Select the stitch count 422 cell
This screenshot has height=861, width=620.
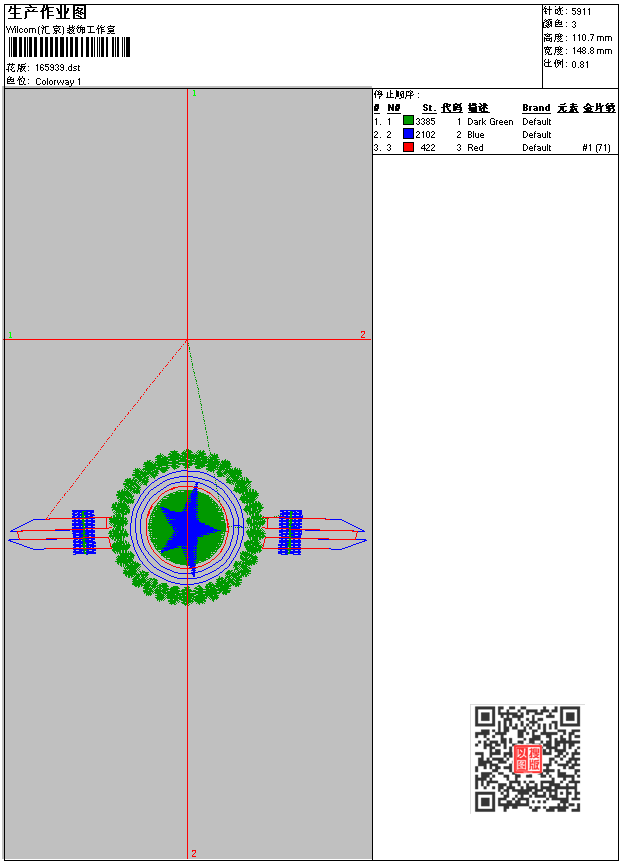(428, 148)
